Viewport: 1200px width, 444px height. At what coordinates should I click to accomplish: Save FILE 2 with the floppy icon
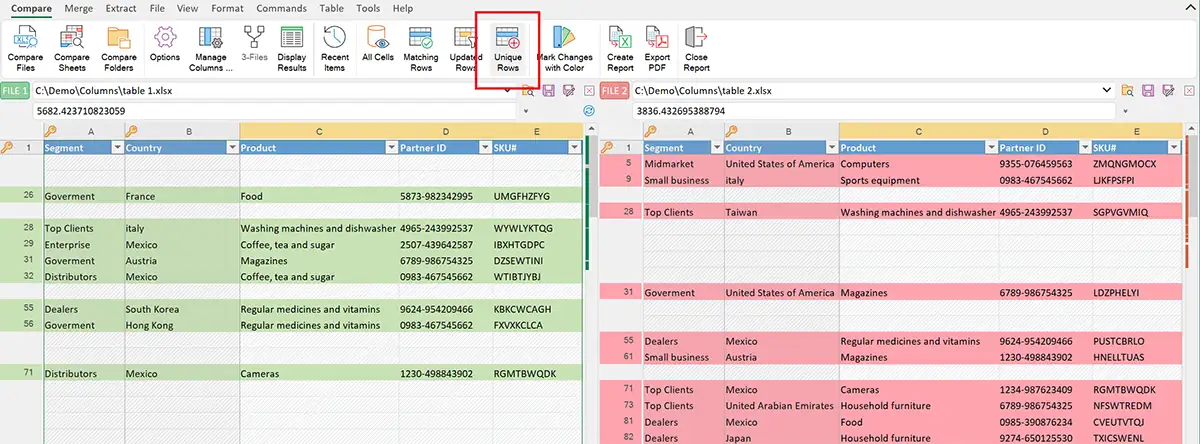1149,91
